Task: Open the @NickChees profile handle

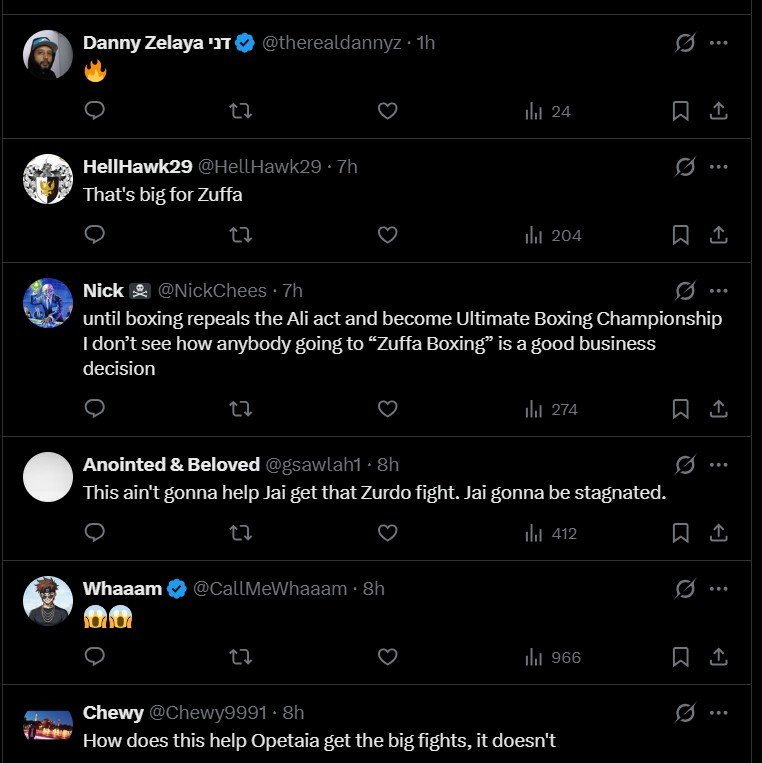Action: (x=213, y=291)
